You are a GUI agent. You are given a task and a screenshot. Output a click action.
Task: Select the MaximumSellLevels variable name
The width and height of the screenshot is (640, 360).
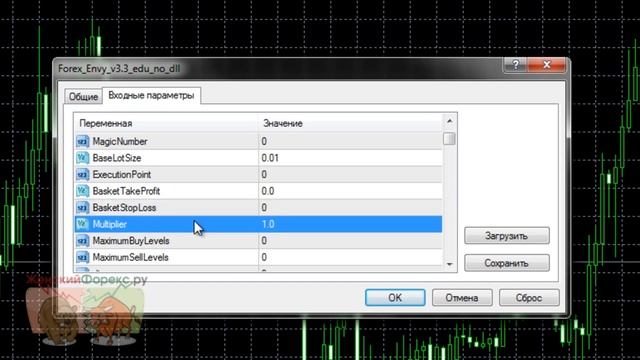click(130, 258)
